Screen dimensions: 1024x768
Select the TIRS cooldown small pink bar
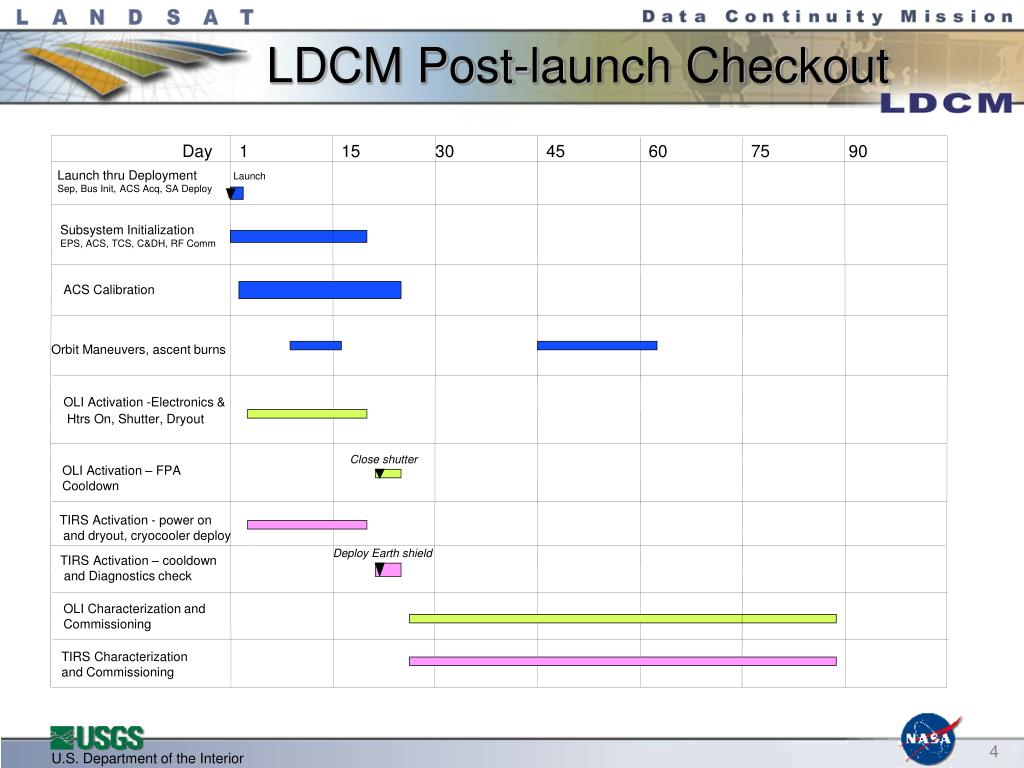tap(388, 569)
